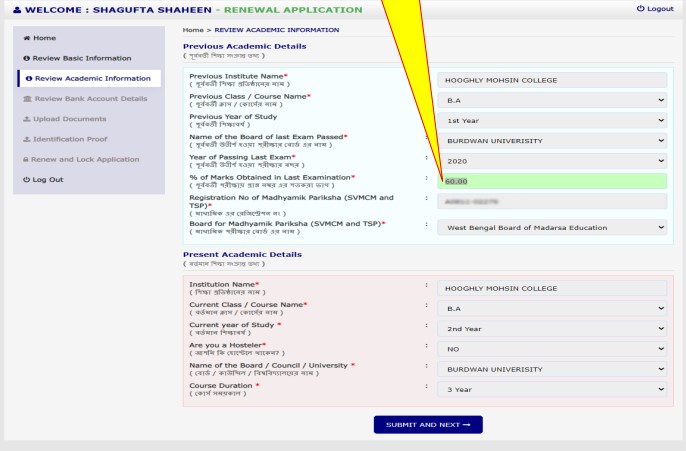Click the Previous Academic Details heading

pyautogui.click(x=245, y=46)
